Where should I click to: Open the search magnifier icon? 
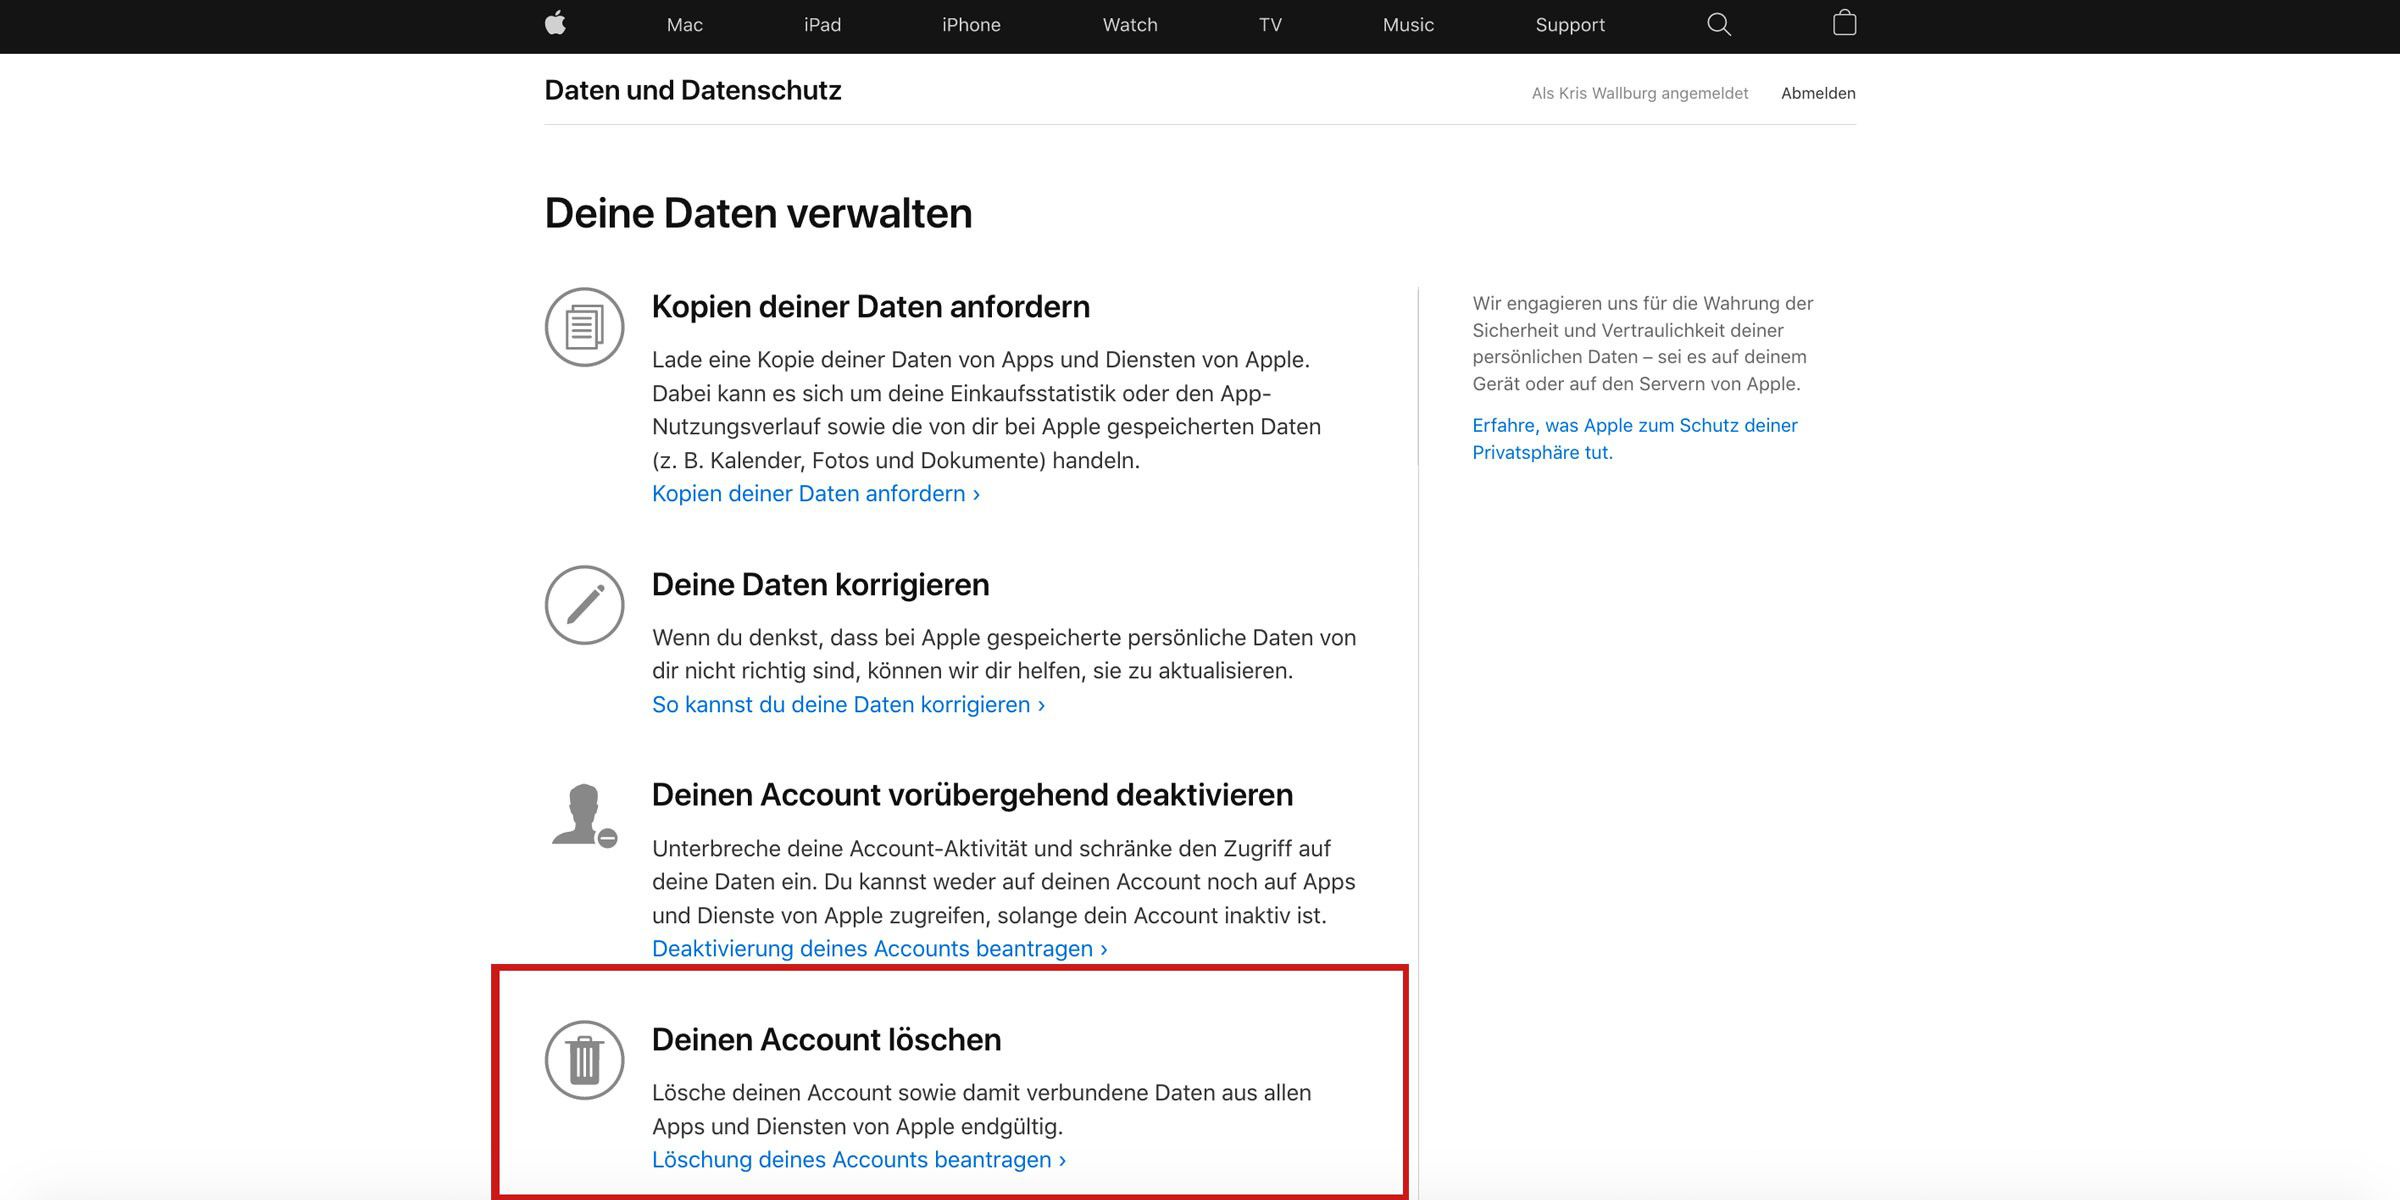click(x=1718, y=24)
